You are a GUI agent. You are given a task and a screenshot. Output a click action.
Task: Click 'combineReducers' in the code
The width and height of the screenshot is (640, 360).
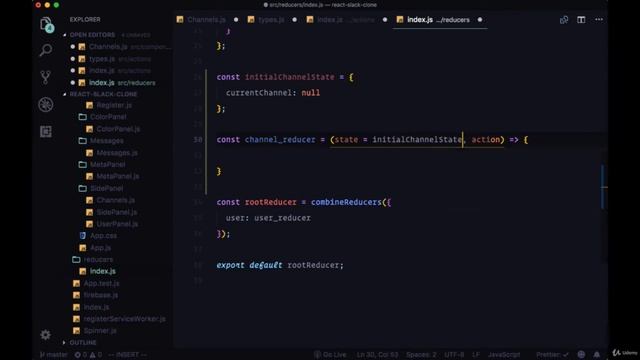click(x=346, y=202)
